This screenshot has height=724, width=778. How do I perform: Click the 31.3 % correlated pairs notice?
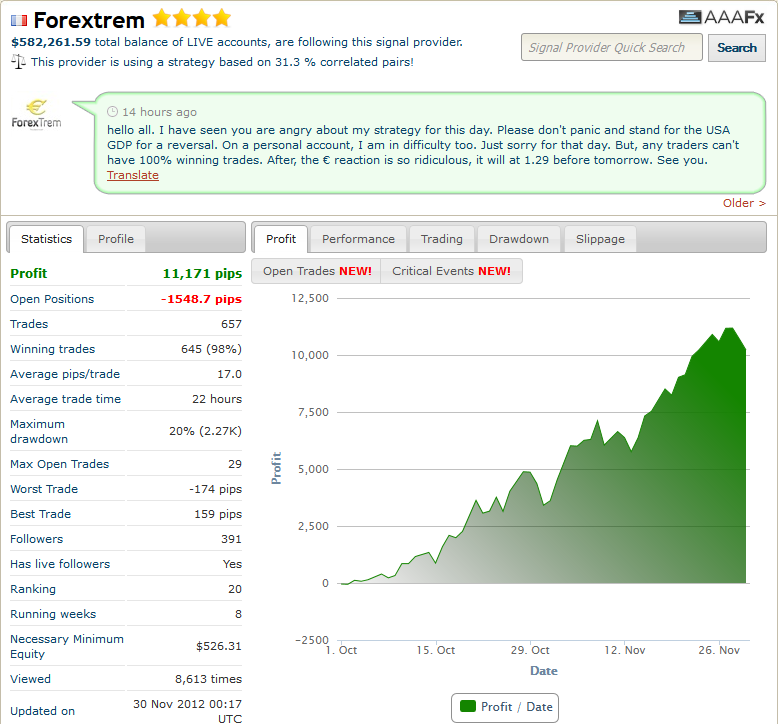coord(222,62)
